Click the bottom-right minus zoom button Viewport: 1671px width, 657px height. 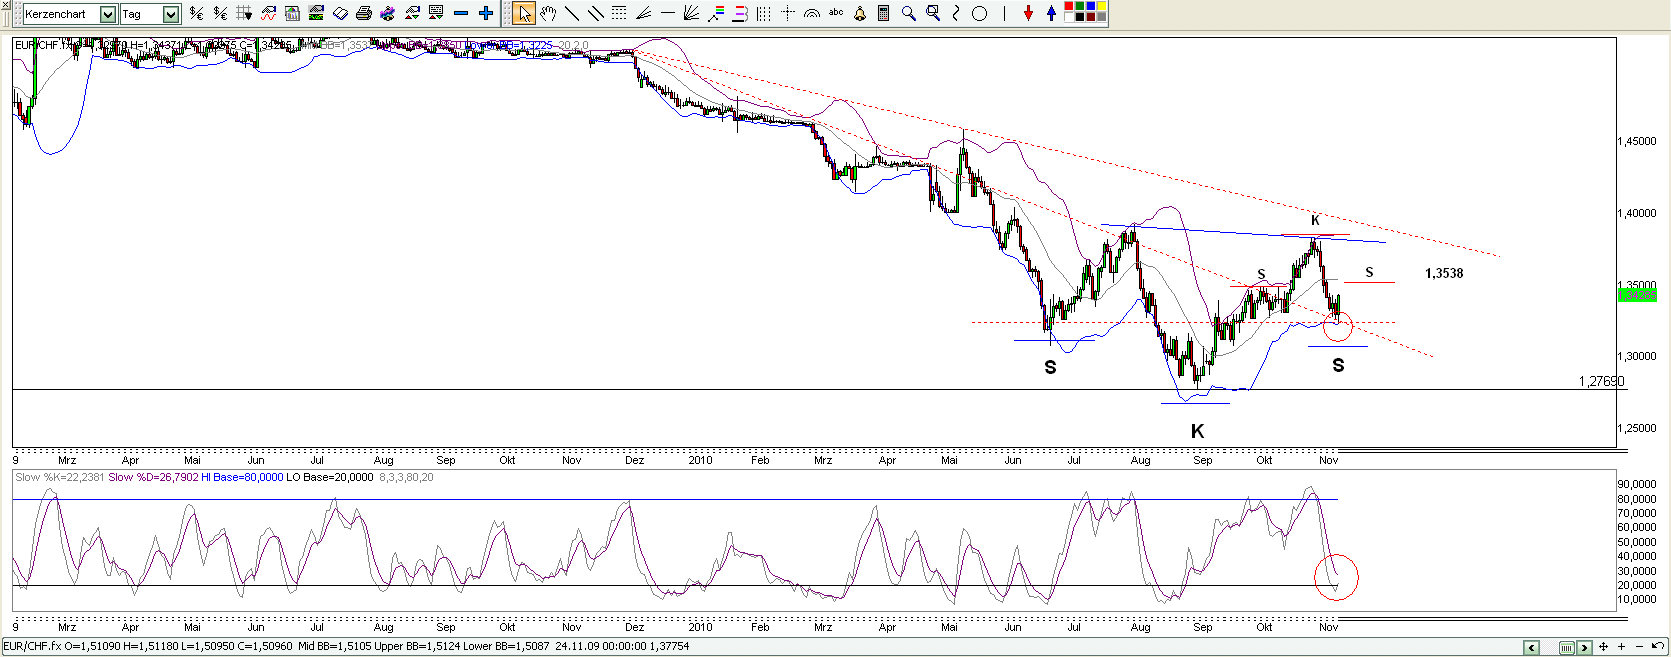(1639, 647)
